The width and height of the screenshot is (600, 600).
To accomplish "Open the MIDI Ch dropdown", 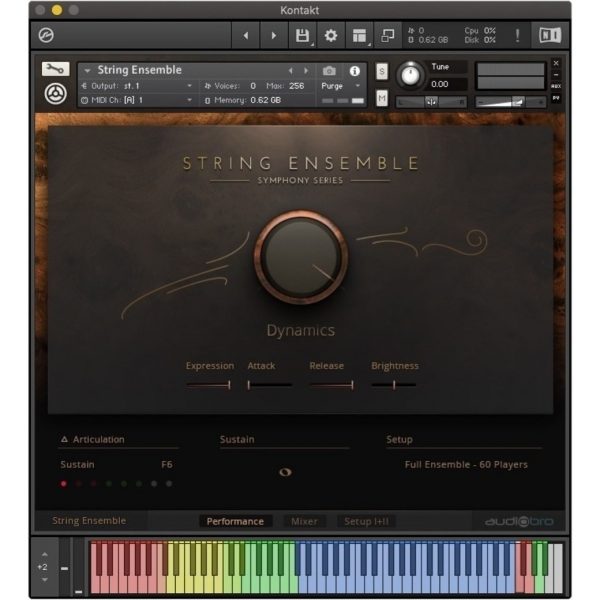I will (137, 100).
